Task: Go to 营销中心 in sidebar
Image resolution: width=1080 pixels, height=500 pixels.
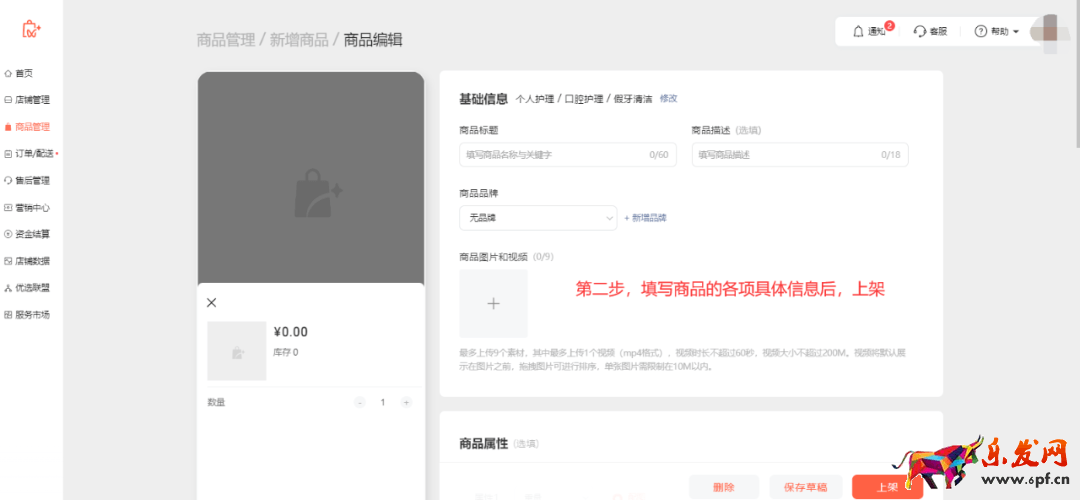Action: tap(32, 208)
